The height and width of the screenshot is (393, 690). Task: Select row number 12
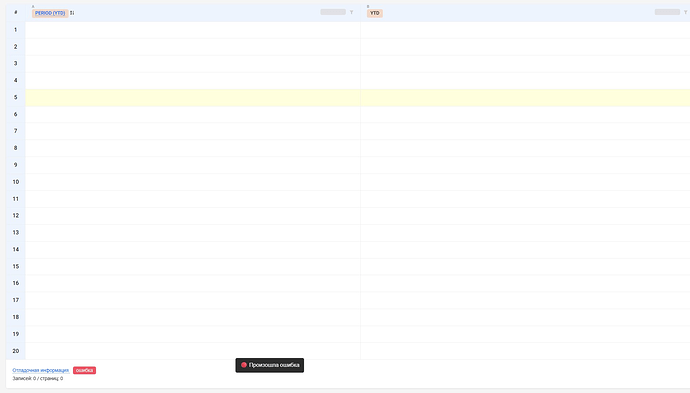tap(16, 216)
